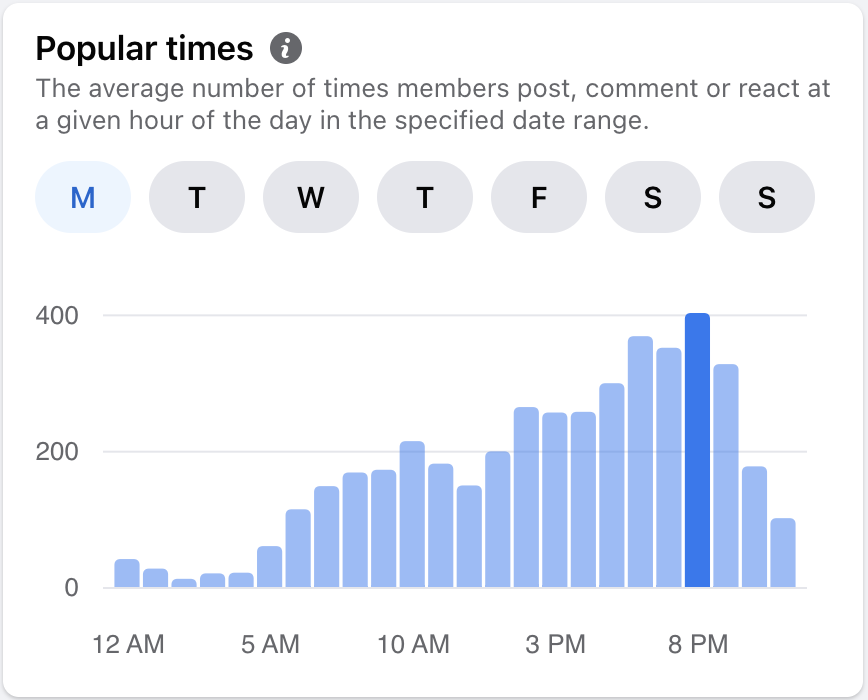Select Monday in the day selector

[83, 197]
